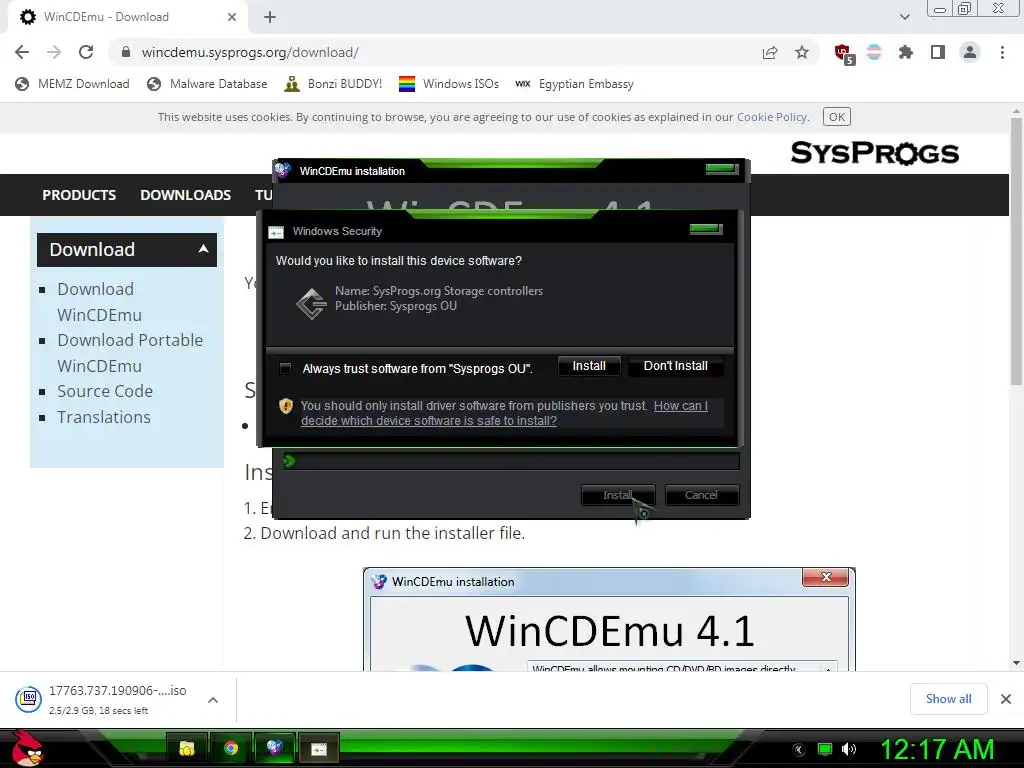Image resolution: width=1024 pixels, height=768 pixels.
Task: Click Don't Install in Windows Security dialog
Action: 675,366
